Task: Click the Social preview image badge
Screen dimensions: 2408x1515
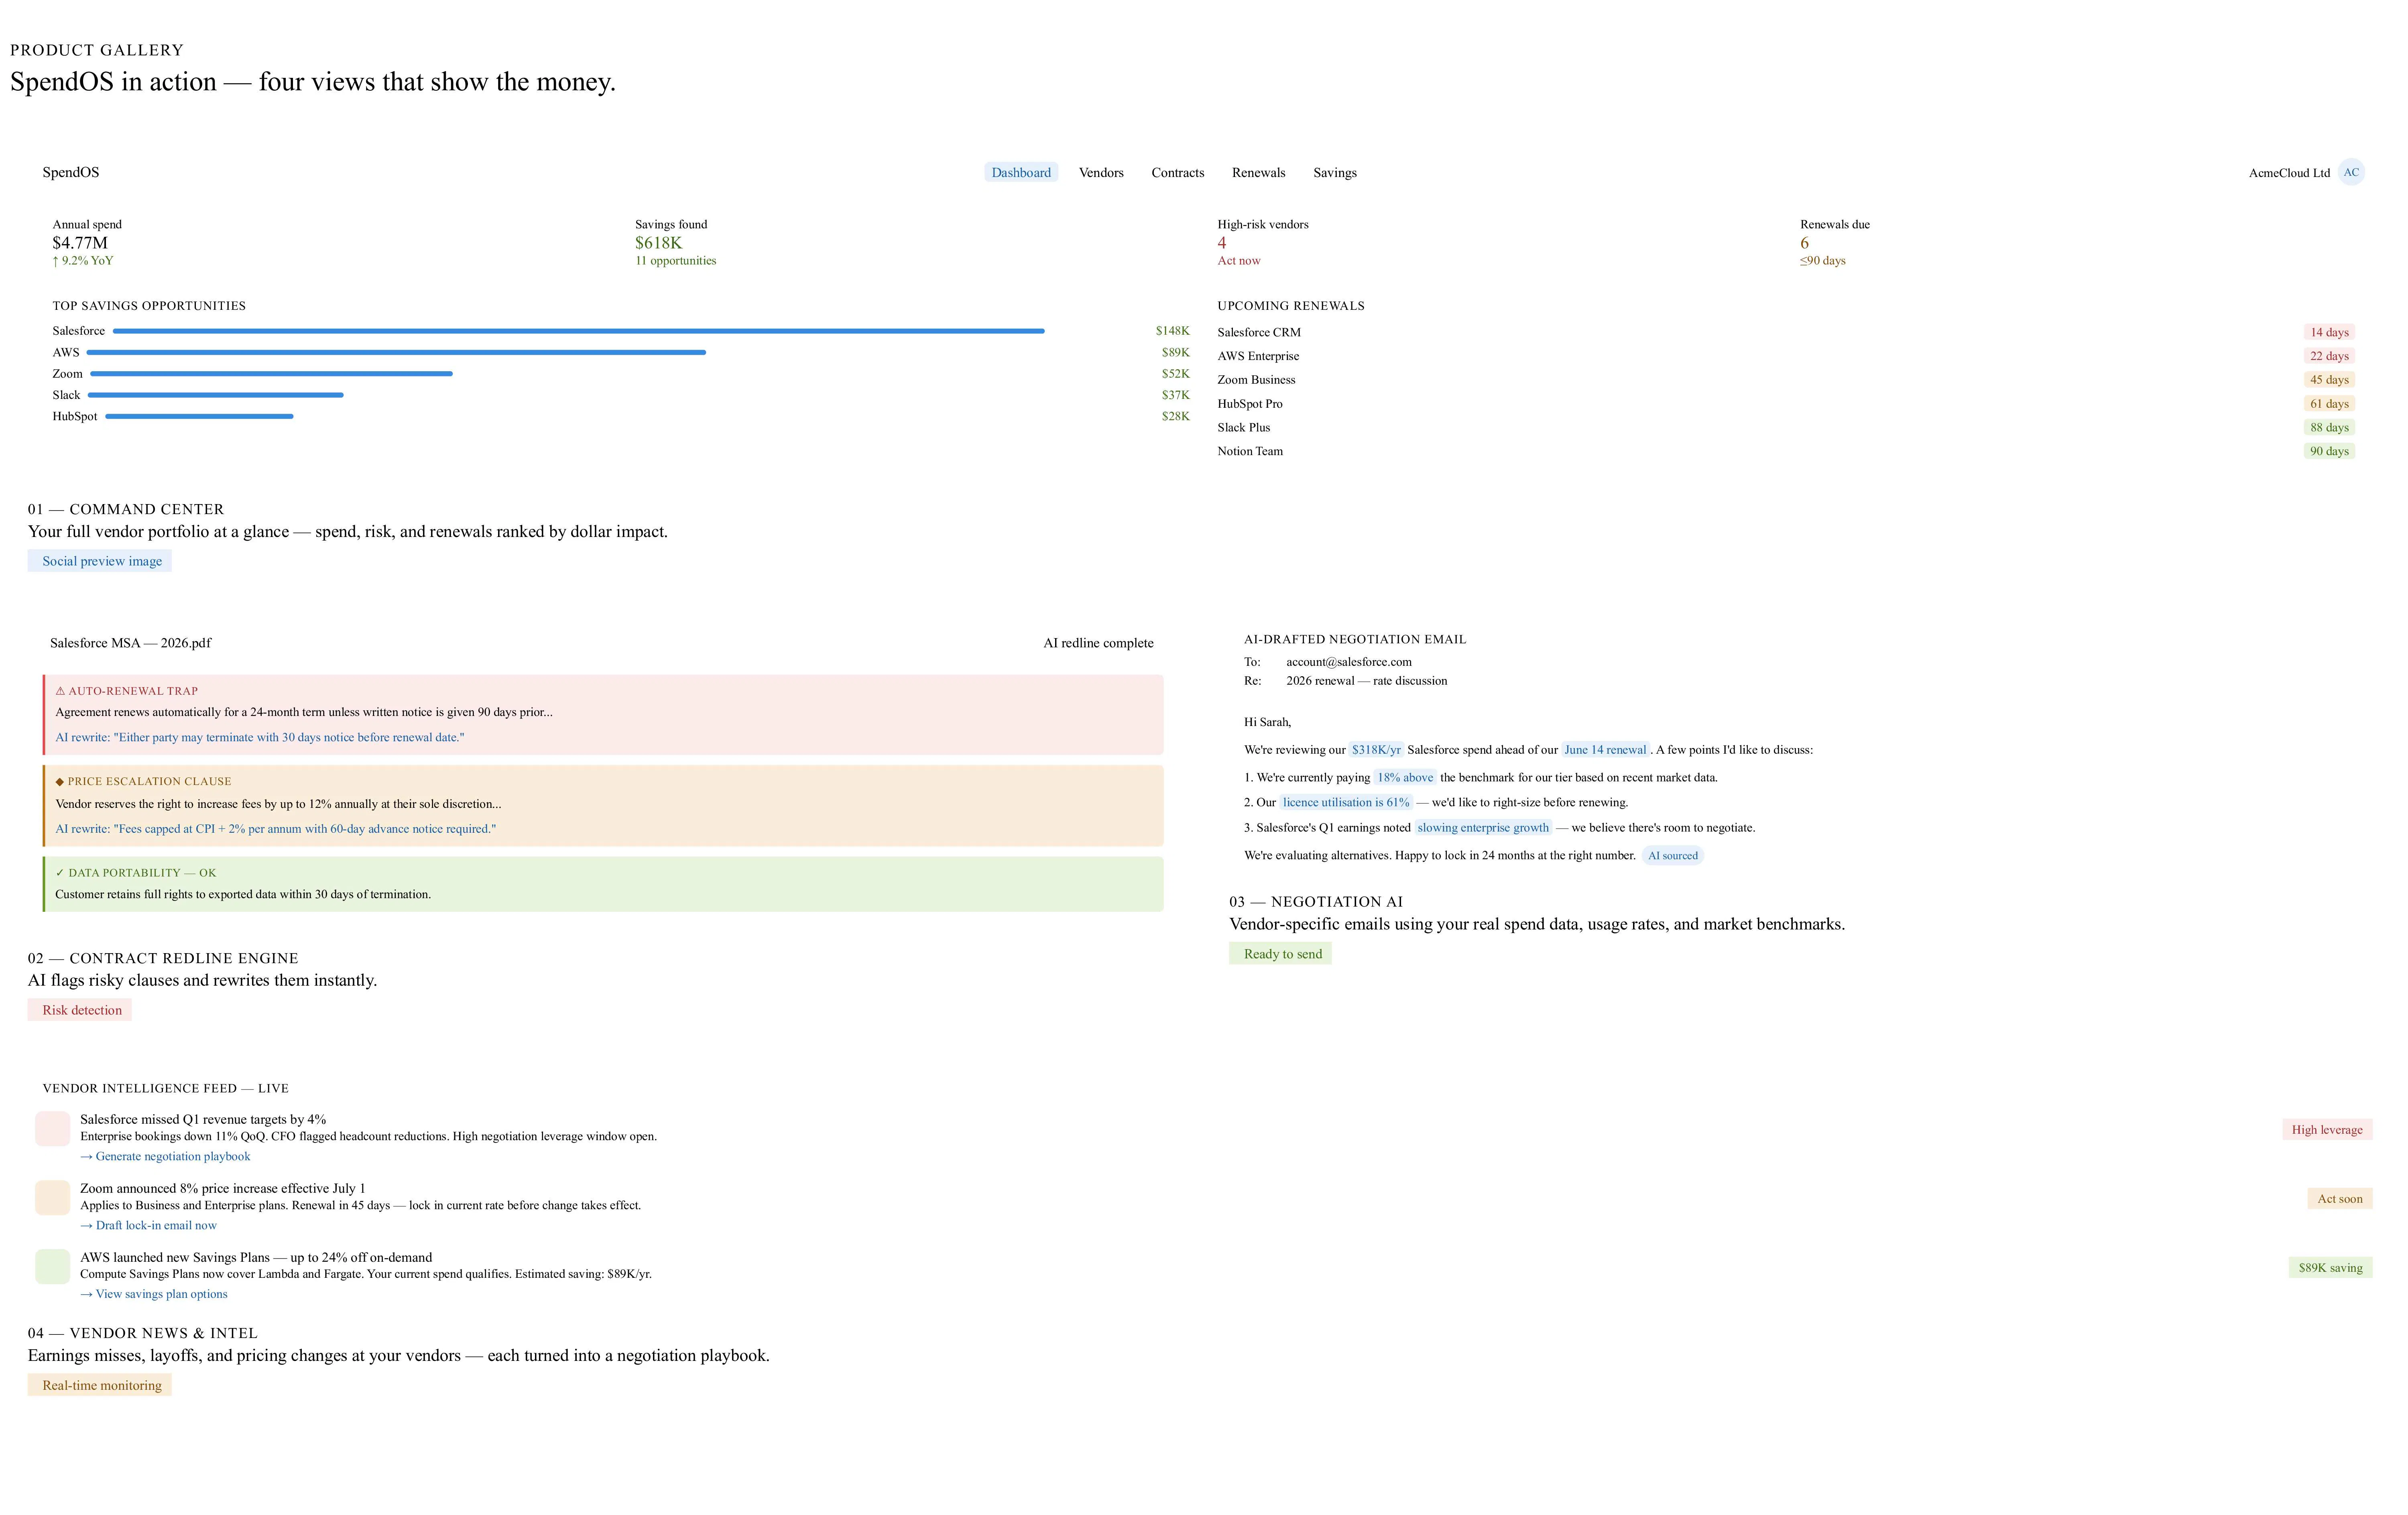Action: coord(100,561)
